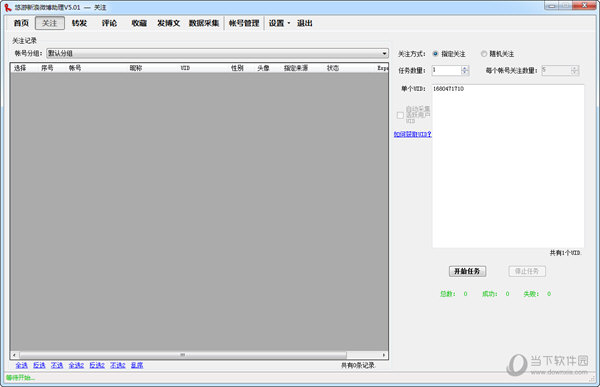Click the 全选 link below the table

pyautogui.click(x=21, y=366)
